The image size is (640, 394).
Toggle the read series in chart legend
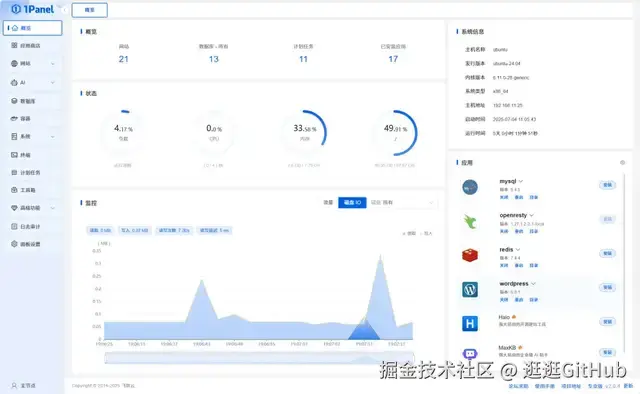409,234
